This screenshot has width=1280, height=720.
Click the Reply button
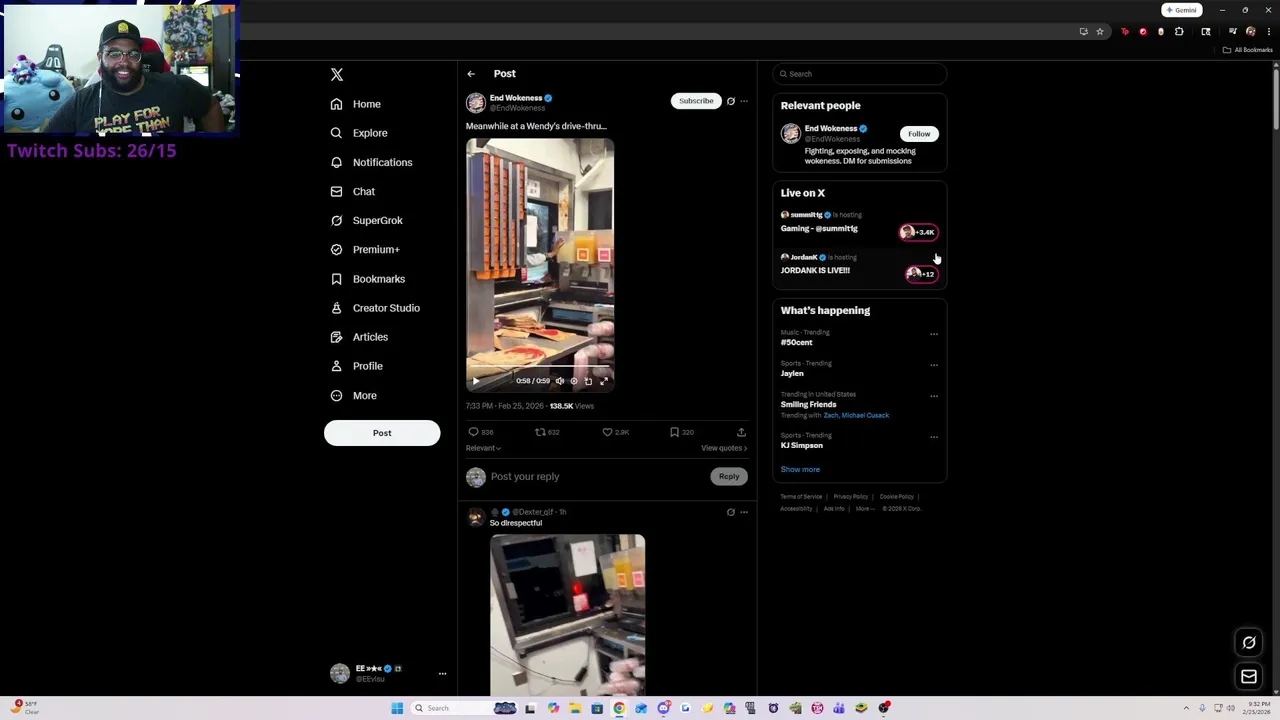(x=729, y=477)
